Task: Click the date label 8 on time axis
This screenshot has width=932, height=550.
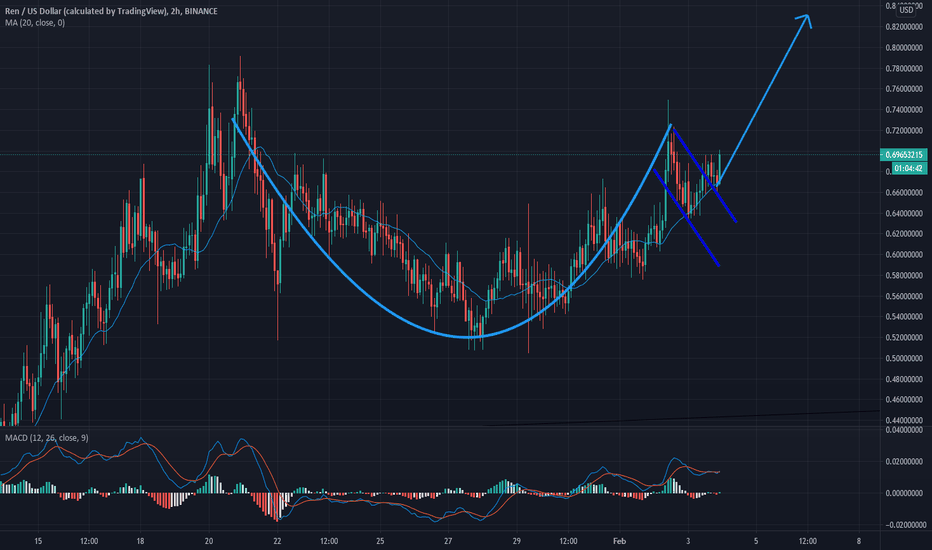Action: [859, 541]
